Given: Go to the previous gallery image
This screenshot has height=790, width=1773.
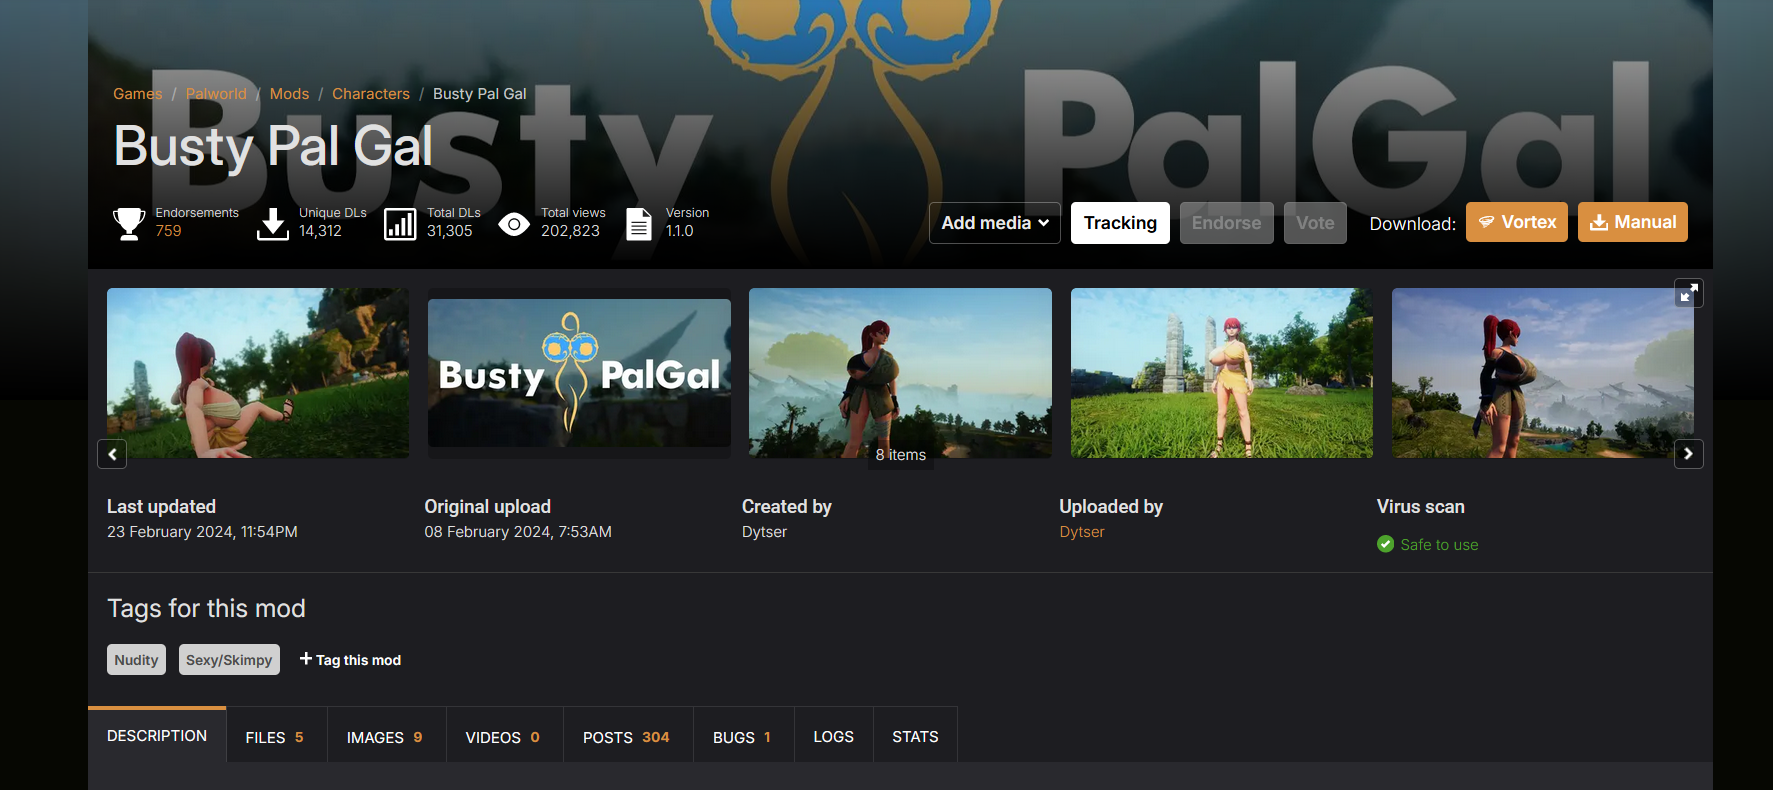Looking at the screenshot, I should point(112,454).
